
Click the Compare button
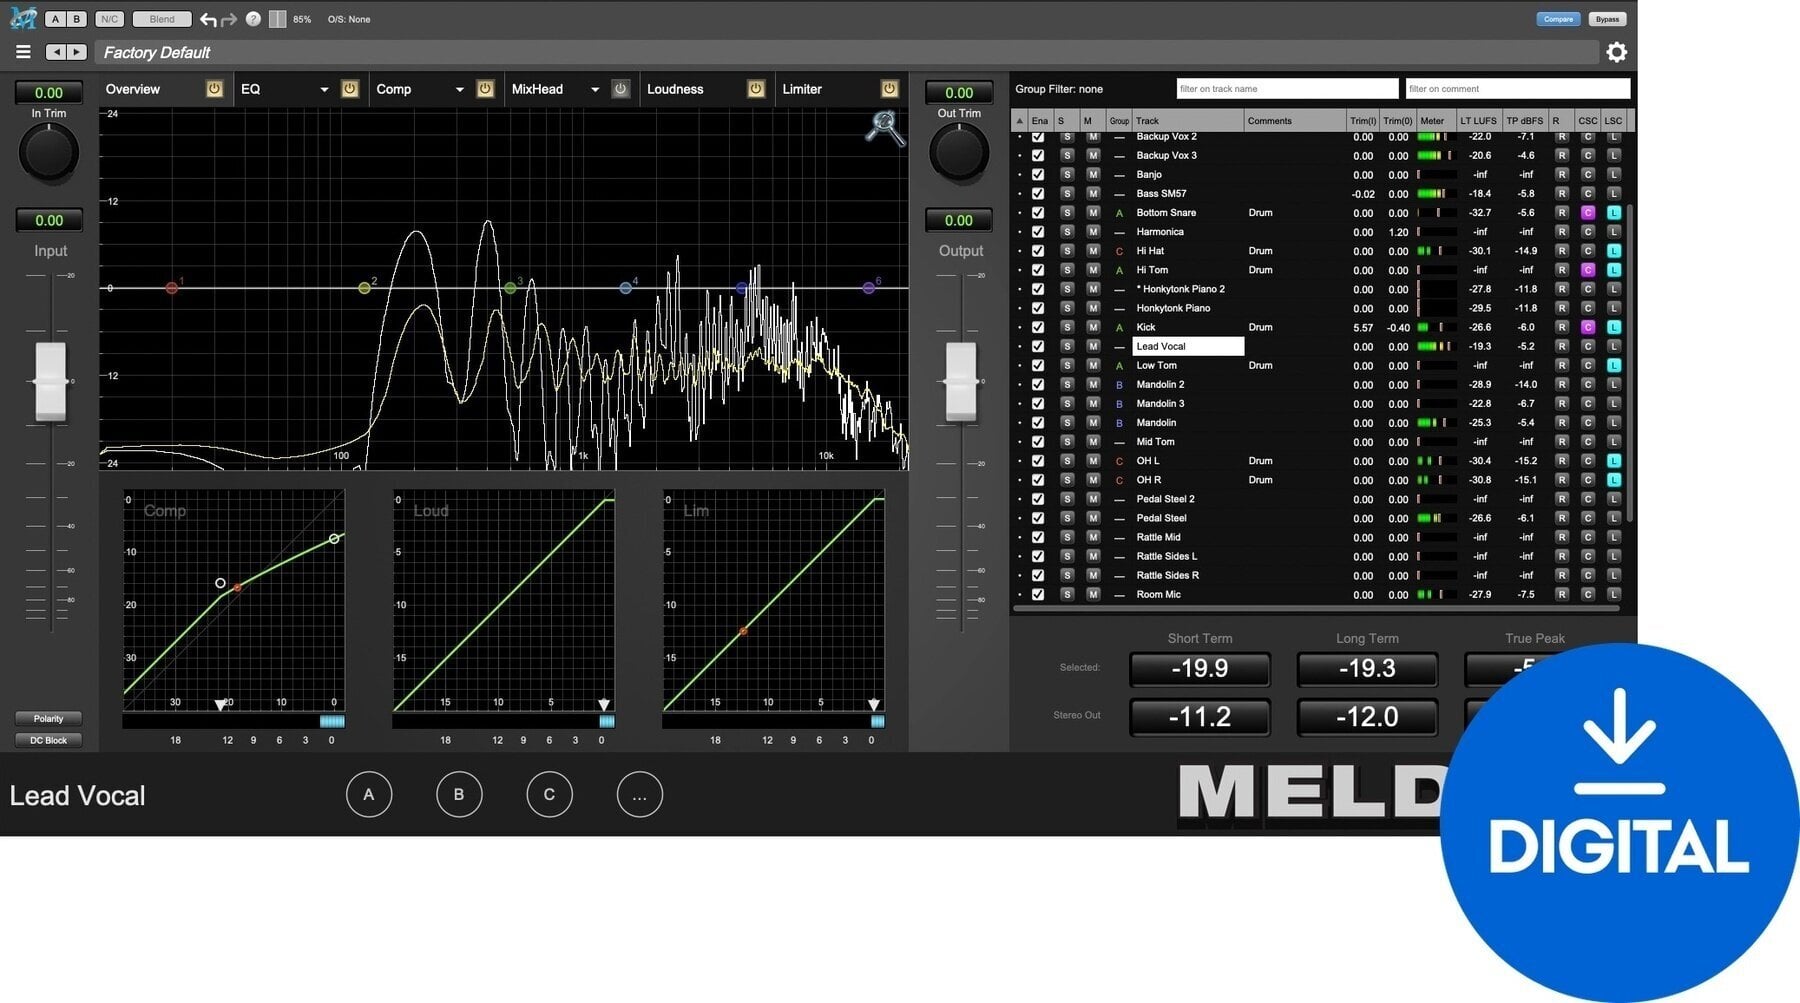pos(1558,19)
